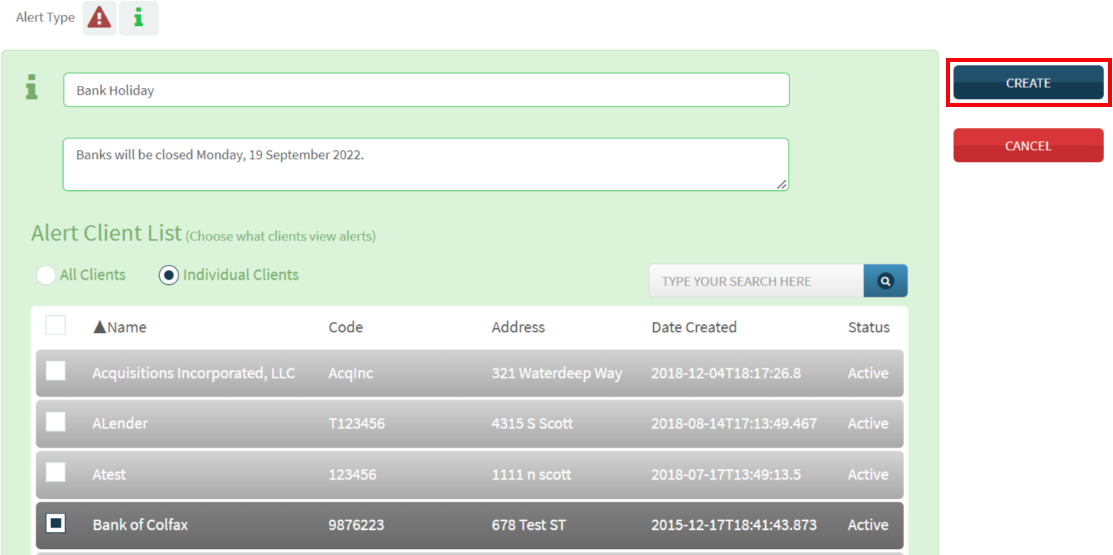This screenshot has width=1113, height=555.
Task: Click Active status in Bank of Colfax row
Action: (868, 525)
